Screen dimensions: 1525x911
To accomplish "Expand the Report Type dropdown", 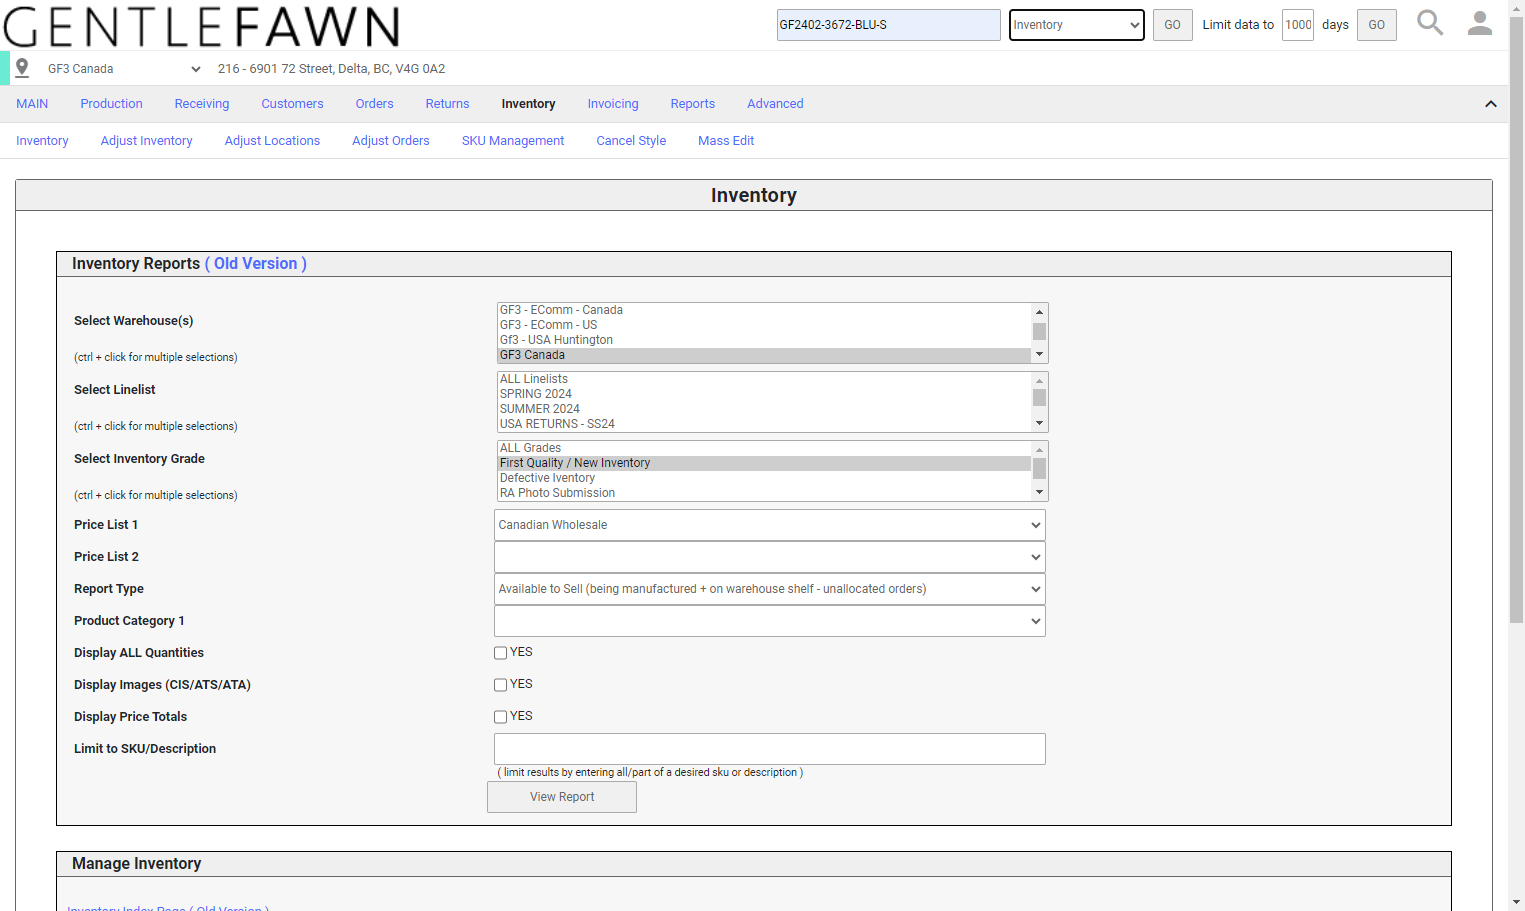I will [x=770, y=589].
